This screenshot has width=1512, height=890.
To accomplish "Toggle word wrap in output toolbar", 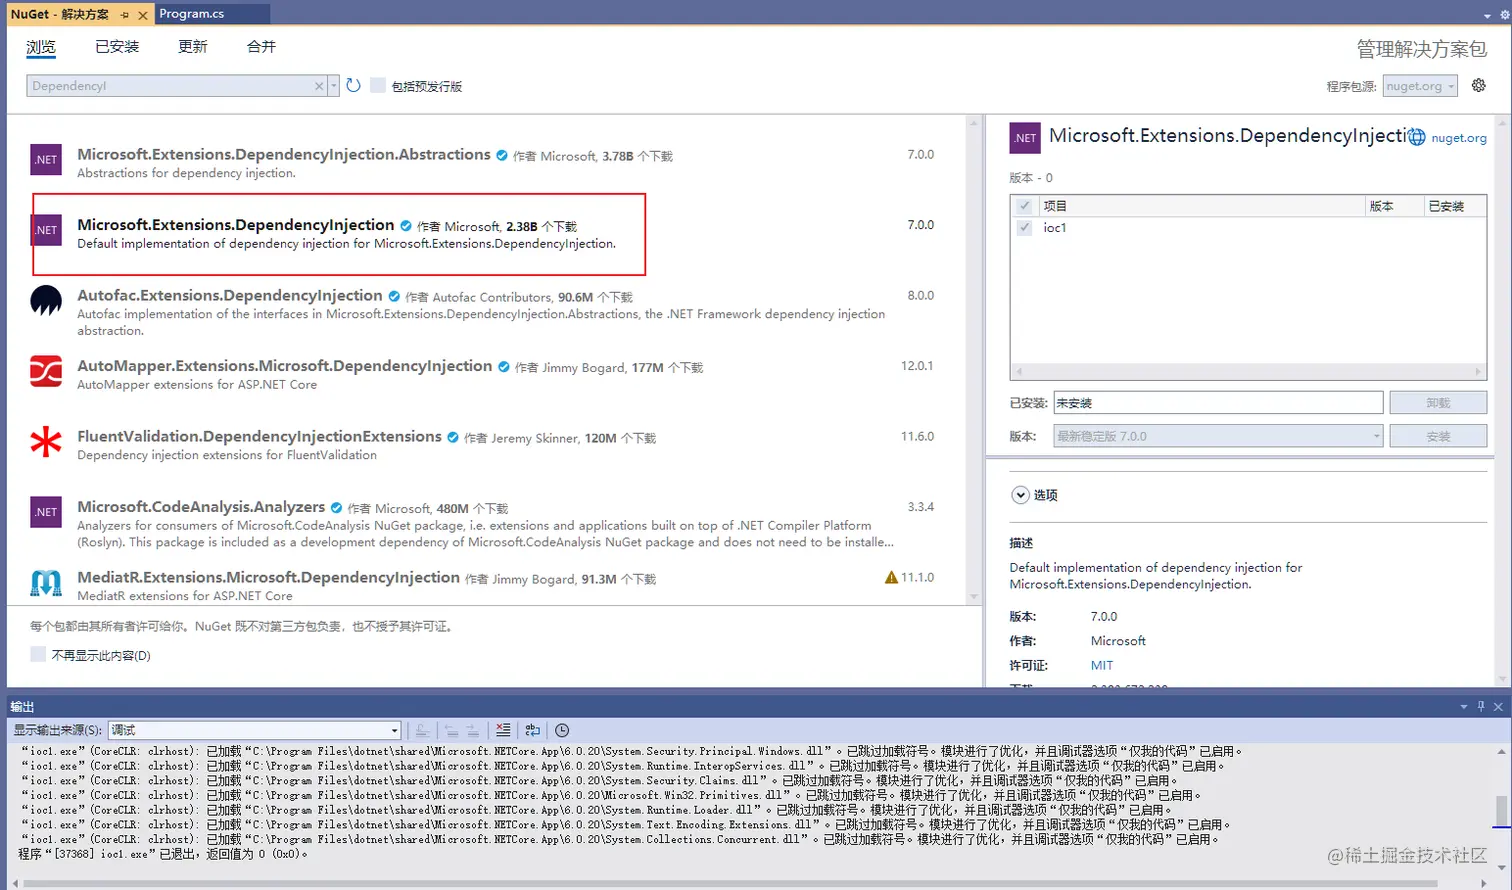I will [532, 730].
